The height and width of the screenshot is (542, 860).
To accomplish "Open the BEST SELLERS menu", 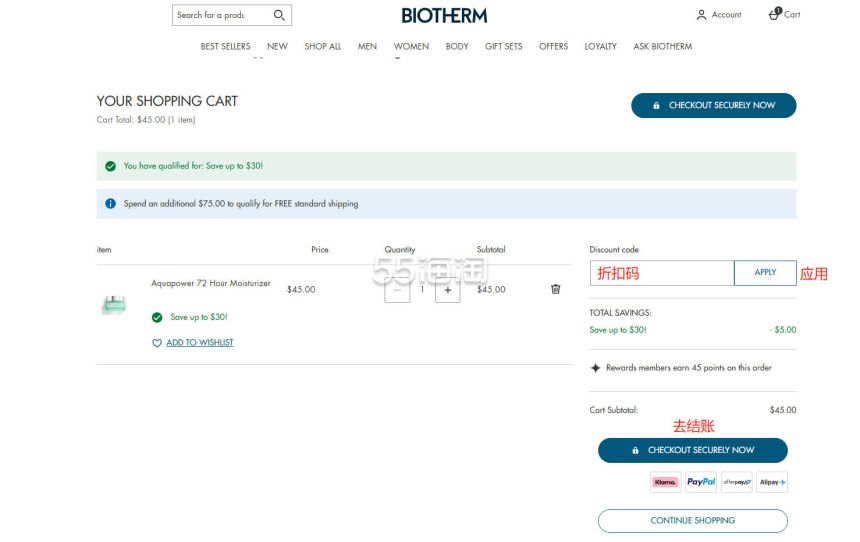I will coord(225,46).
